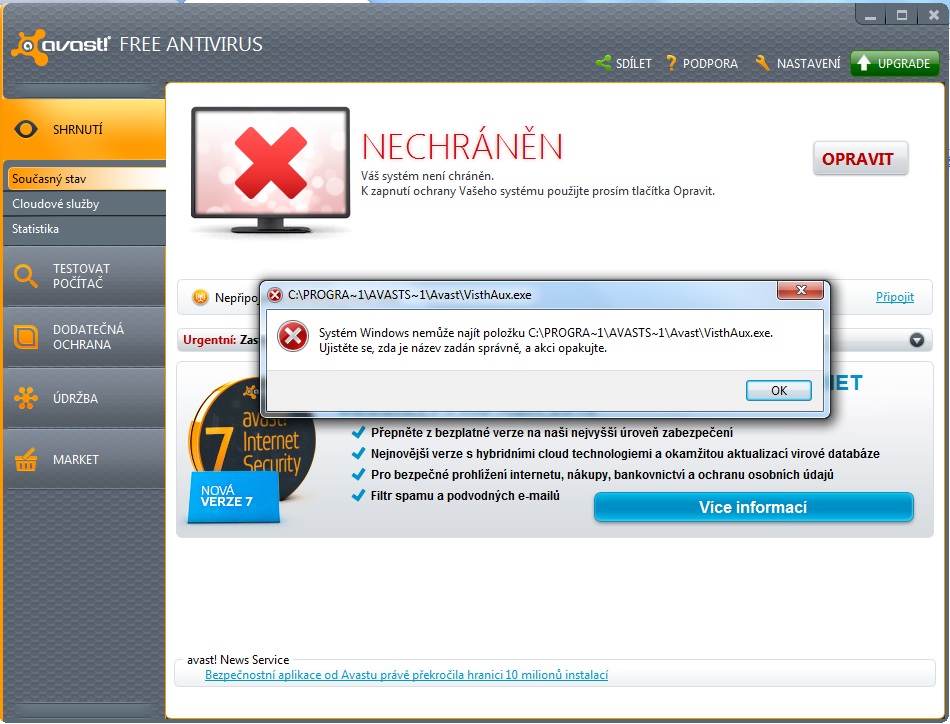Close the avast! main window

pyautogui.click(x=933, y=15)
